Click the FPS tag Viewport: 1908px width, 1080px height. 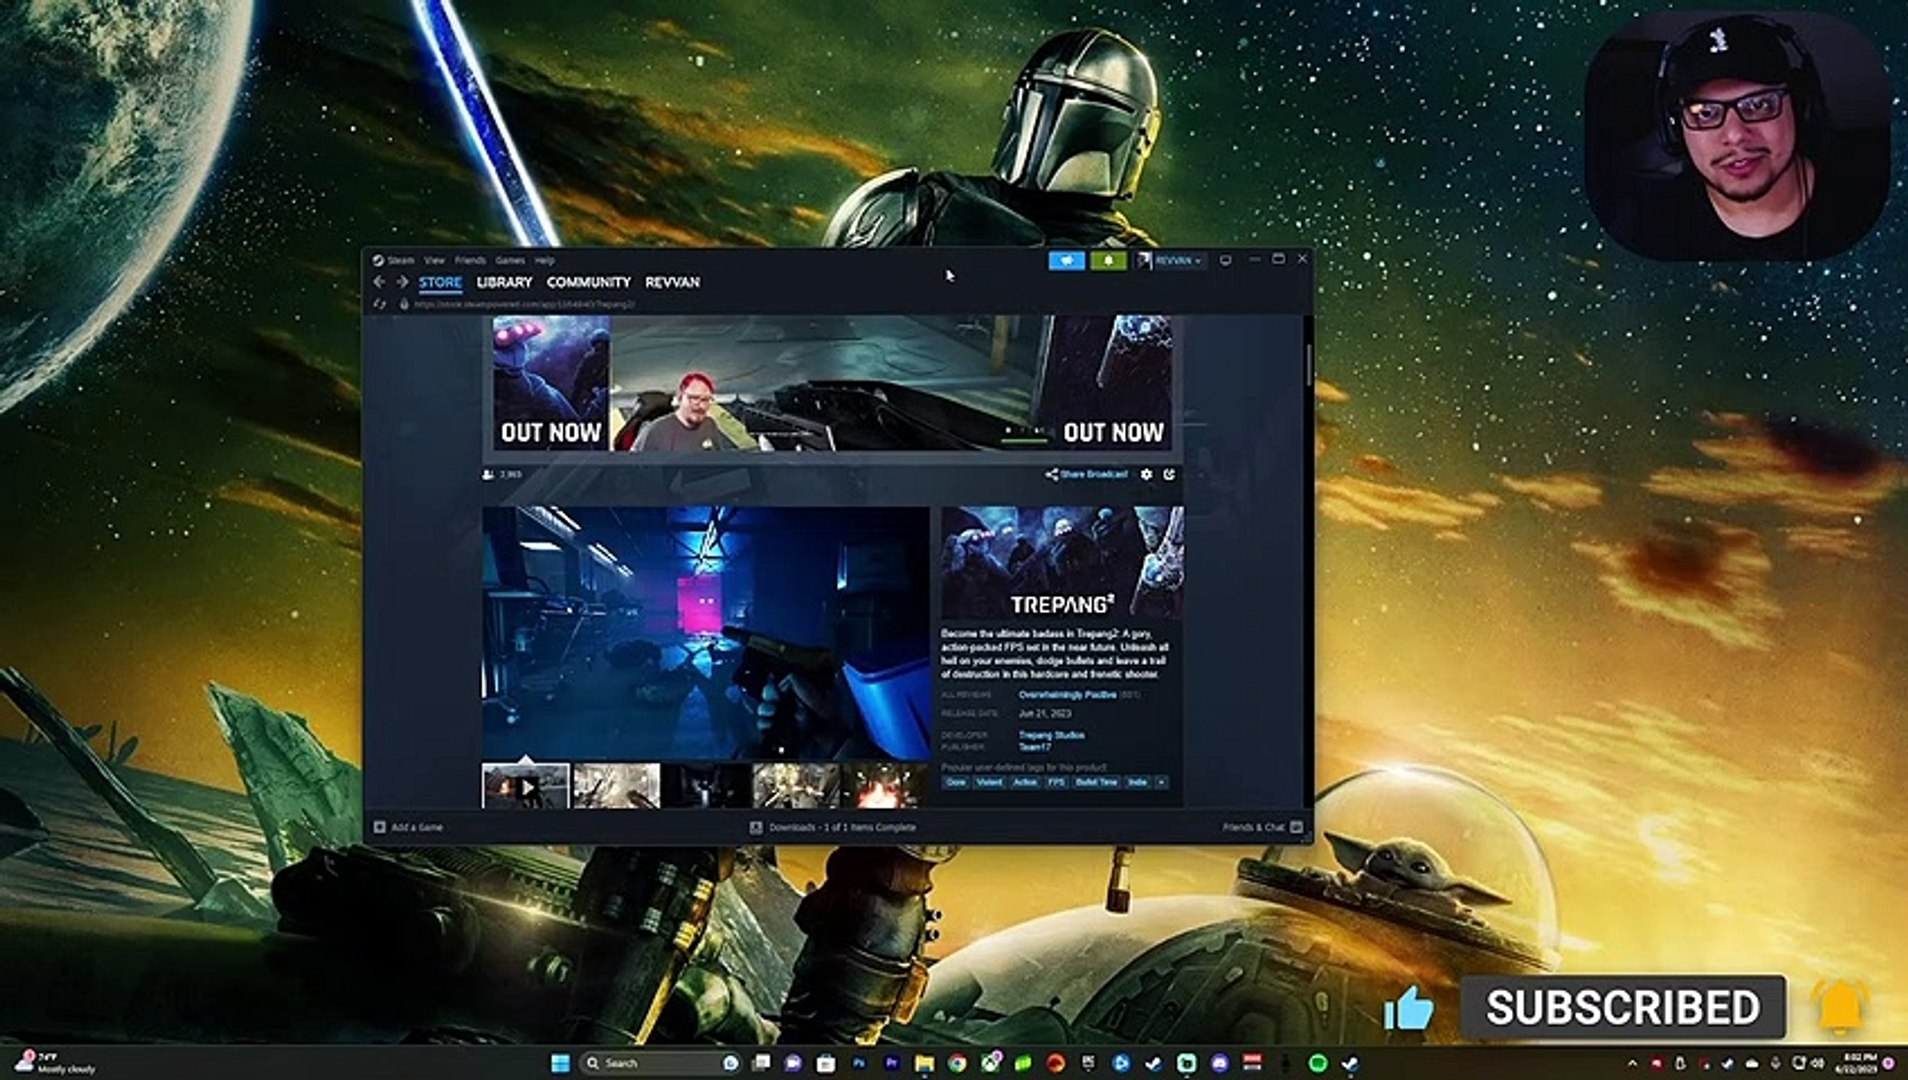coord(1056,782)
